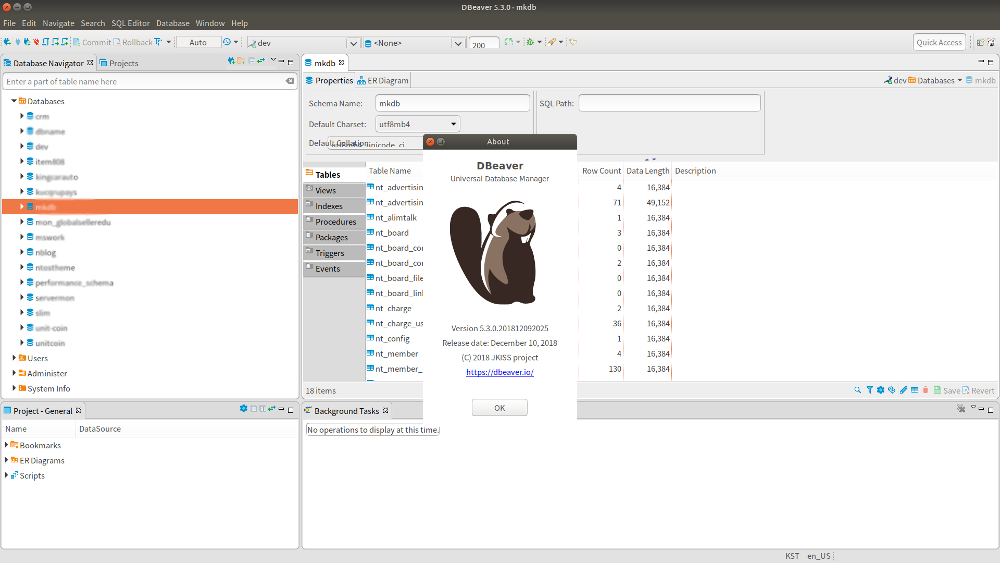Screen dimensions: 1000x563
Task: Click the Schema Name input field
Action: click(452, 103)
